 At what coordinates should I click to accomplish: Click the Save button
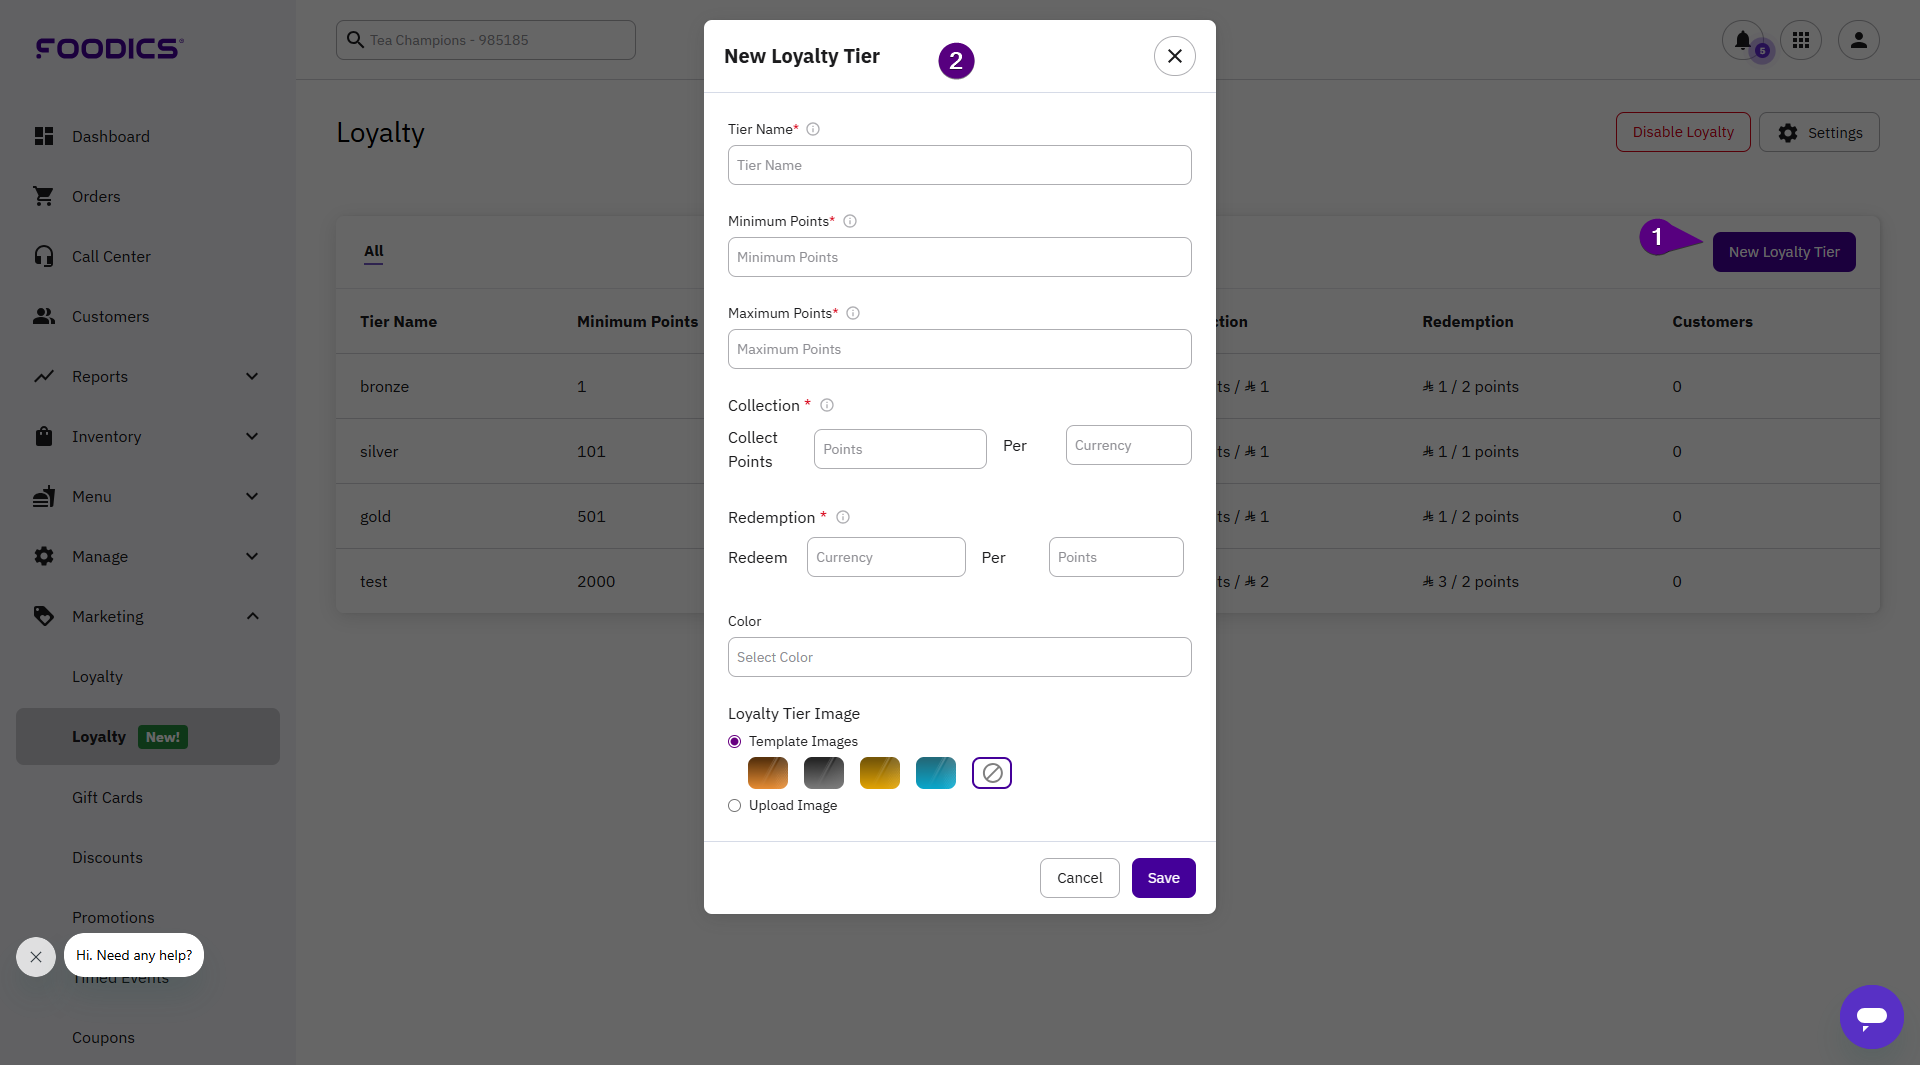click(1163, 878)
